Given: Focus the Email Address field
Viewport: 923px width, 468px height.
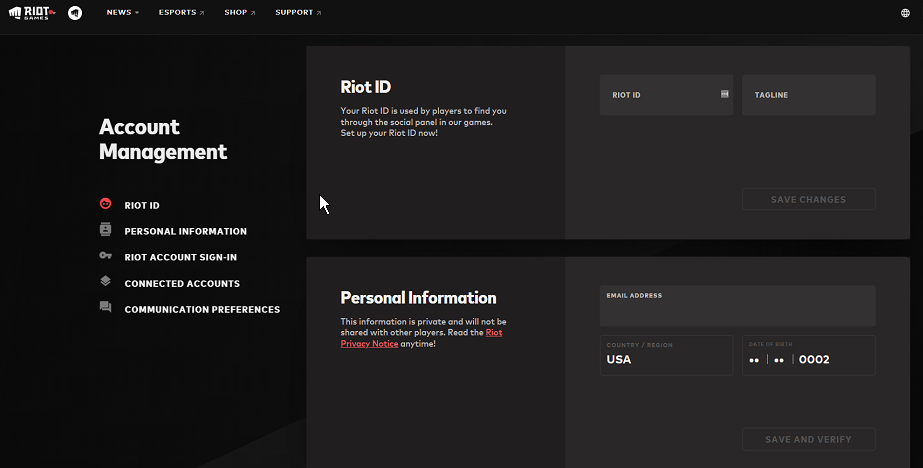Looking at the screenshot, I should [x=738, y=306].
